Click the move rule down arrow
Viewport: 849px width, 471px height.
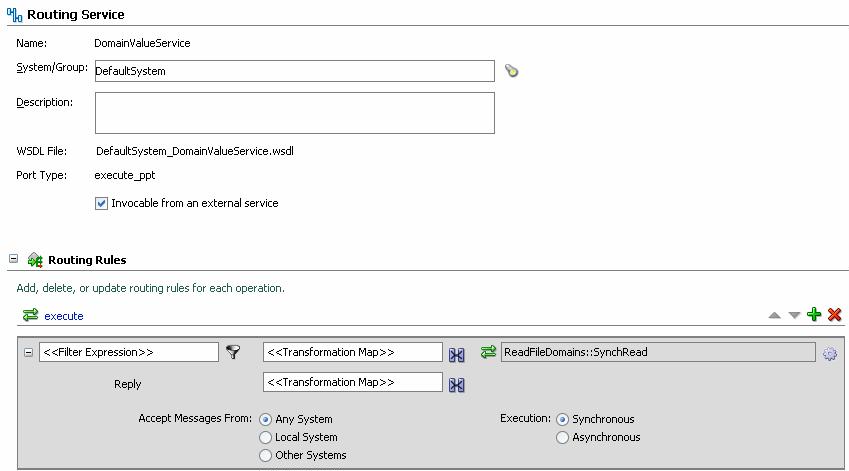[x=794, y=315]
